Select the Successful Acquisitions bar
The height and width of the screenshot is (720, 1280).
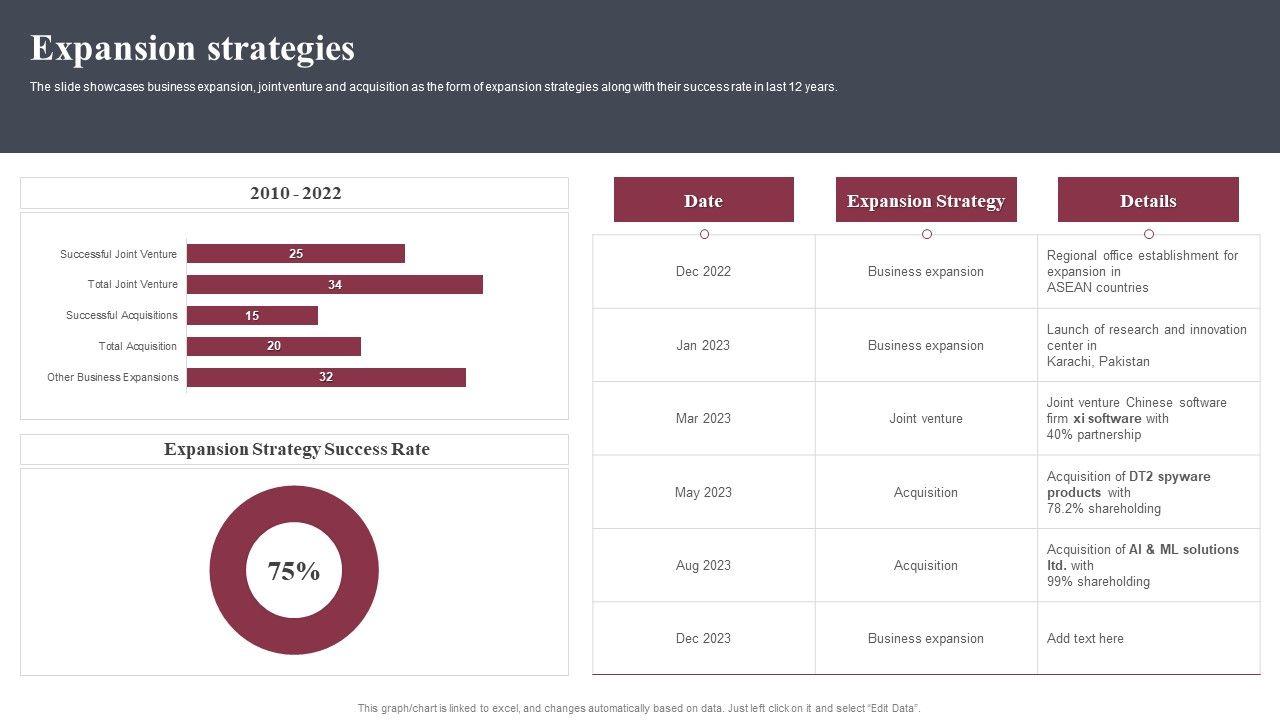pyautogui.click(x=252, y=316)
